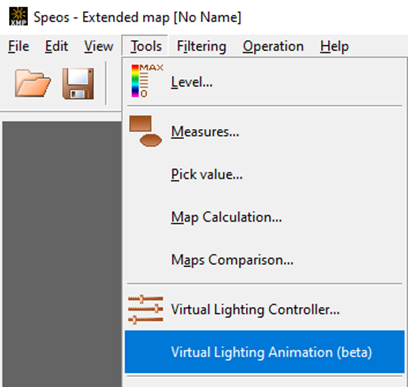
Task: Click the Save floppy disk icon
Action: pos(78,83)
